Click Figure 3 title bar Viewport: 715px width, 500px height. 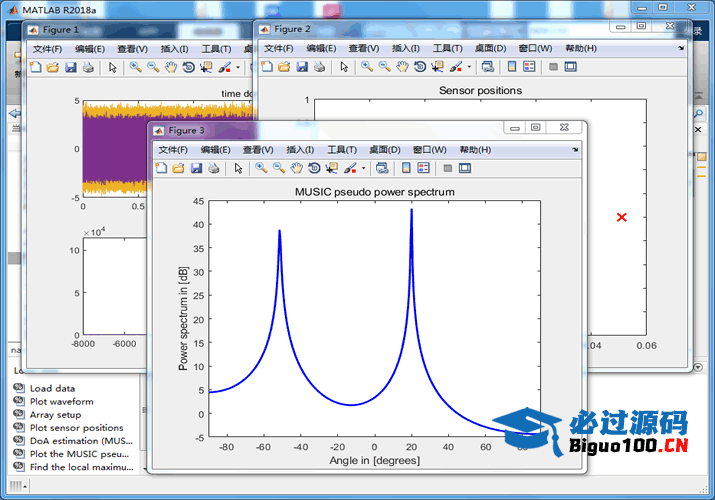(x=368, y=130)
